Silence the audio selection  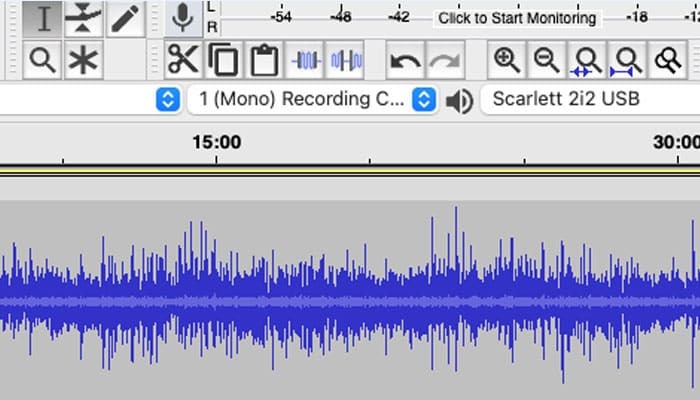[x=346, y=60]
